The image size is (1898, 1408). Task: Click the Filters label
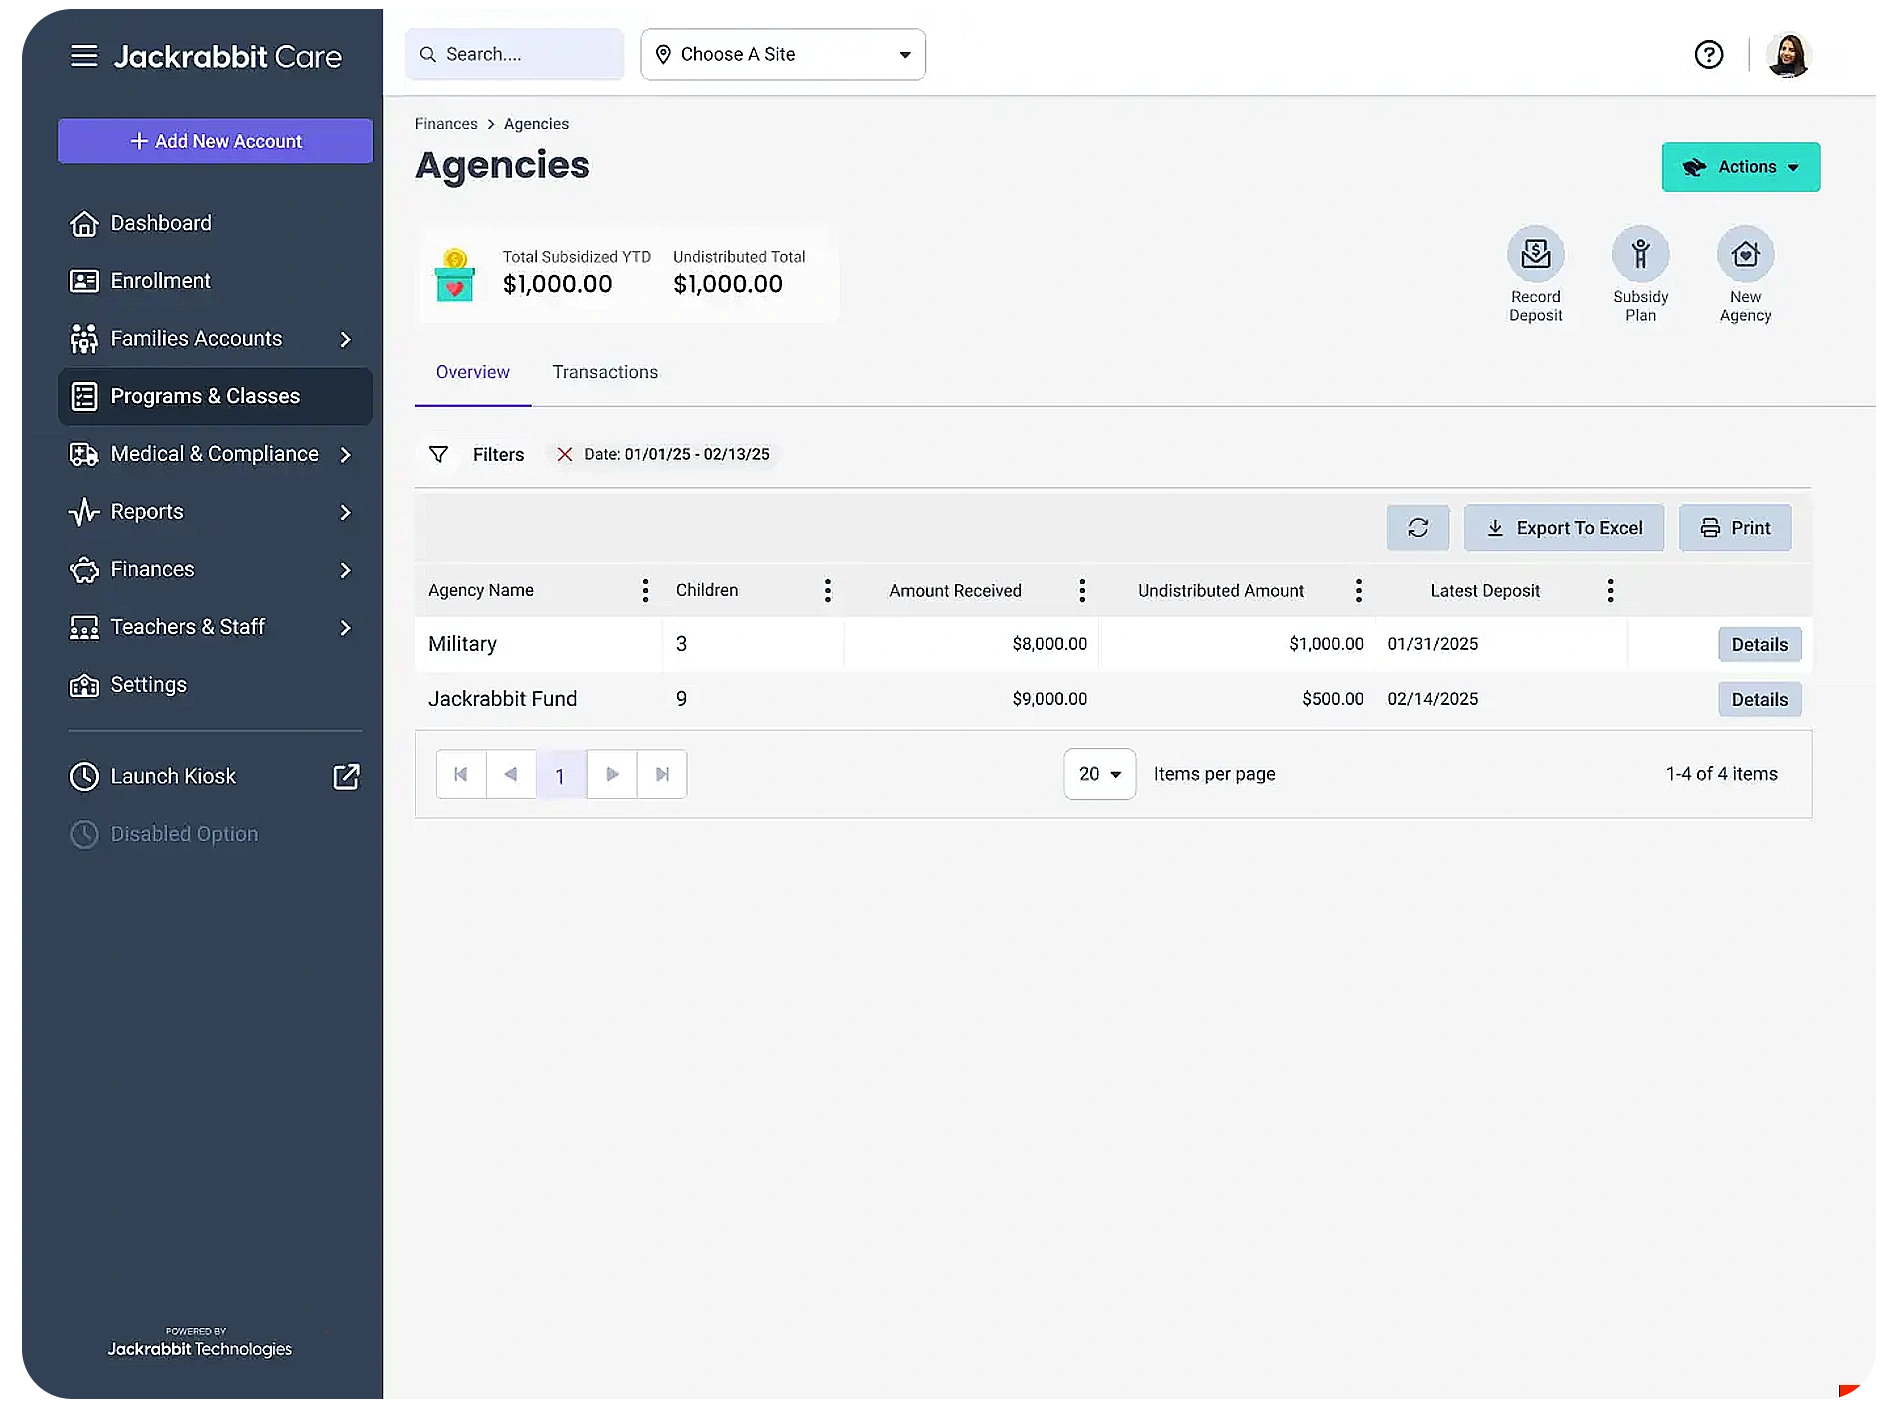[x=498, y=454]
